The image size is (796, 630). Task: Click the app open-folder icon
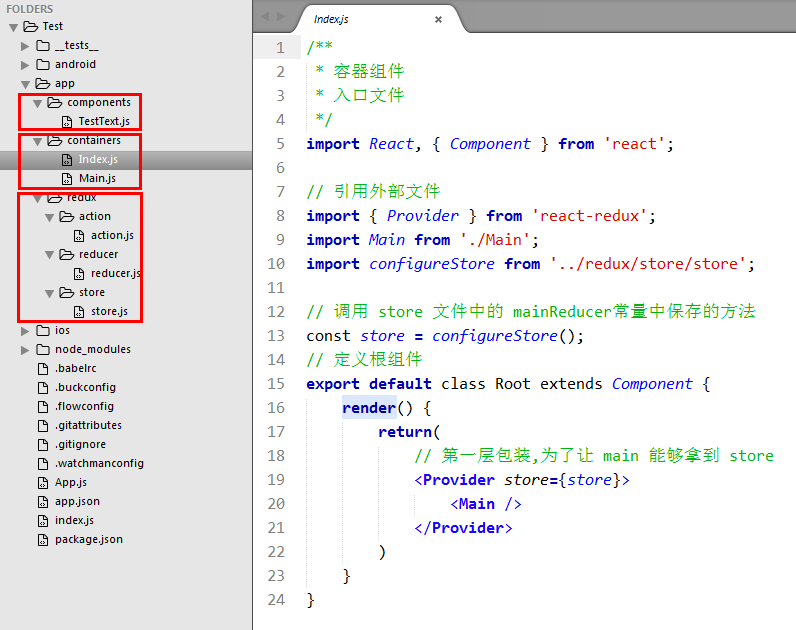point(43,83)
